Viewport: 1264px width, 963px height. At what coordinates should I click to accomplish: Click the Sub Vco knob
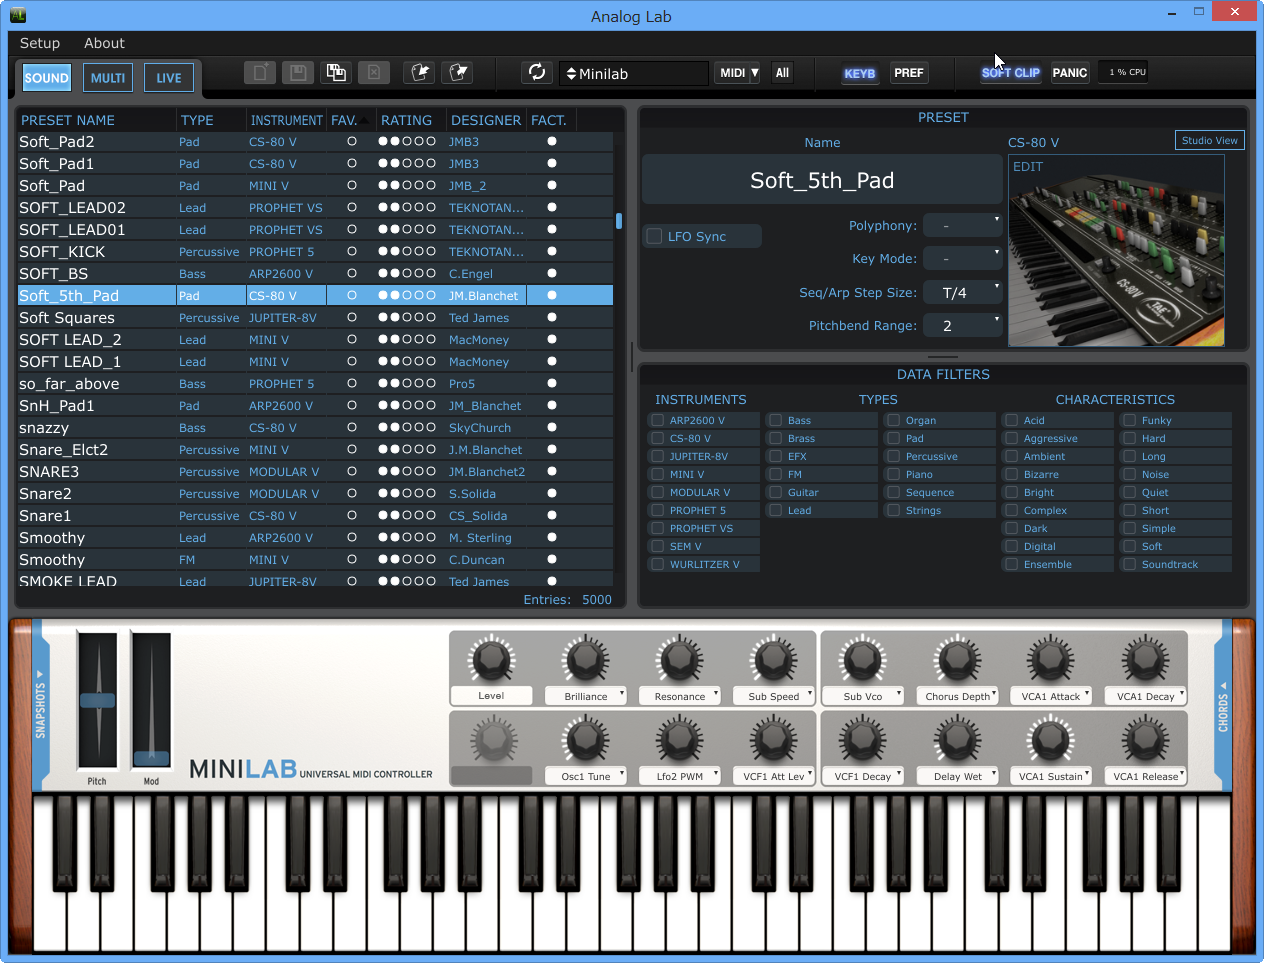(x=863, y=659)
